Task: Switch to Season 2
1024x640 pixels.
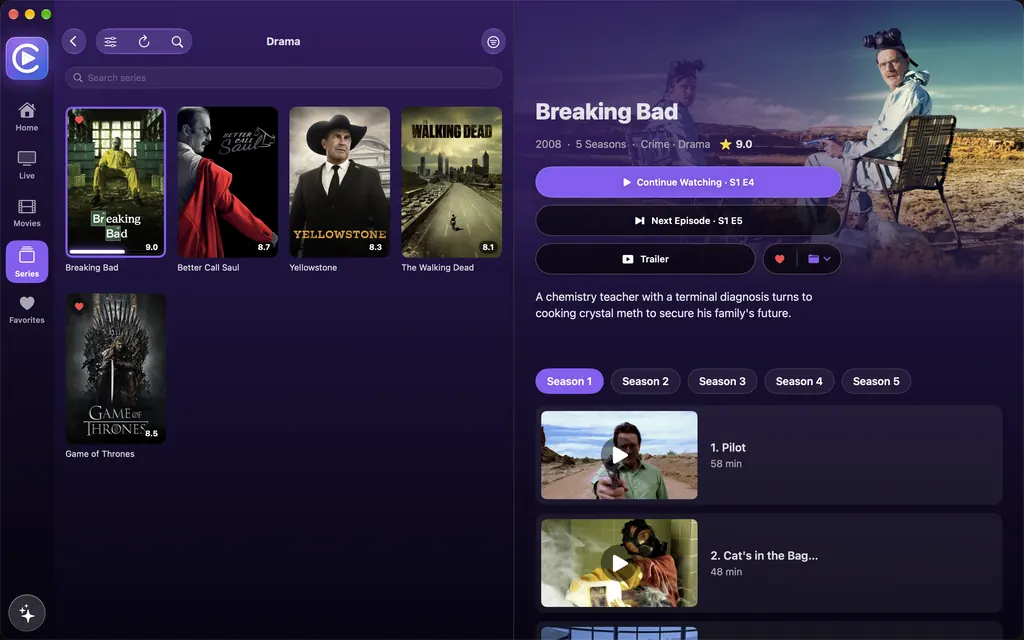Action: point(645,381)
